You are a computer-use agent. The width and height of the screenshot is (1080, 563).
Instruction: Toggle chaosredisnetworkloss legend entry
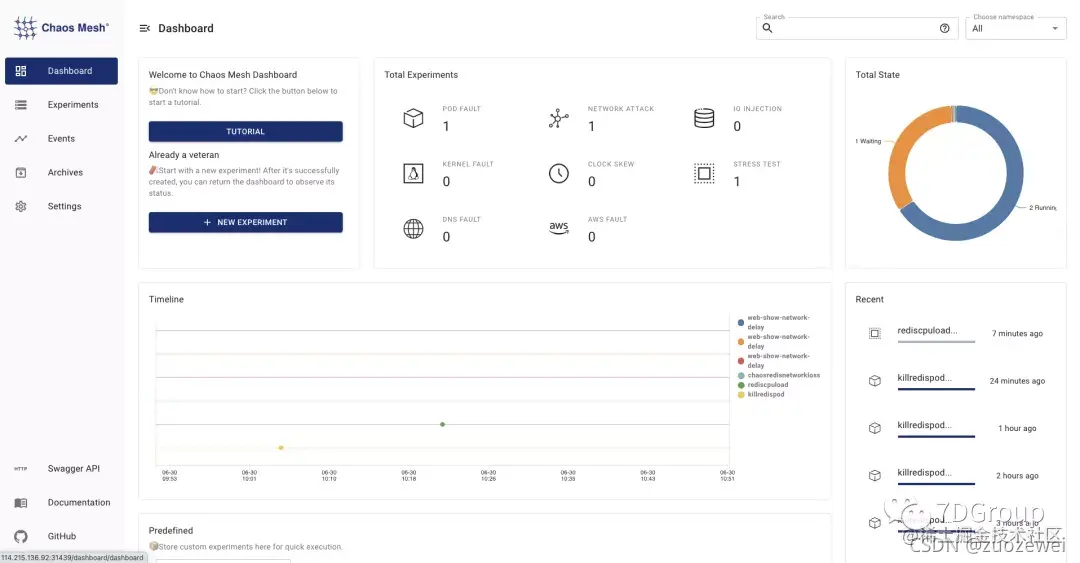pyautogui.click(x=779, y=376)
